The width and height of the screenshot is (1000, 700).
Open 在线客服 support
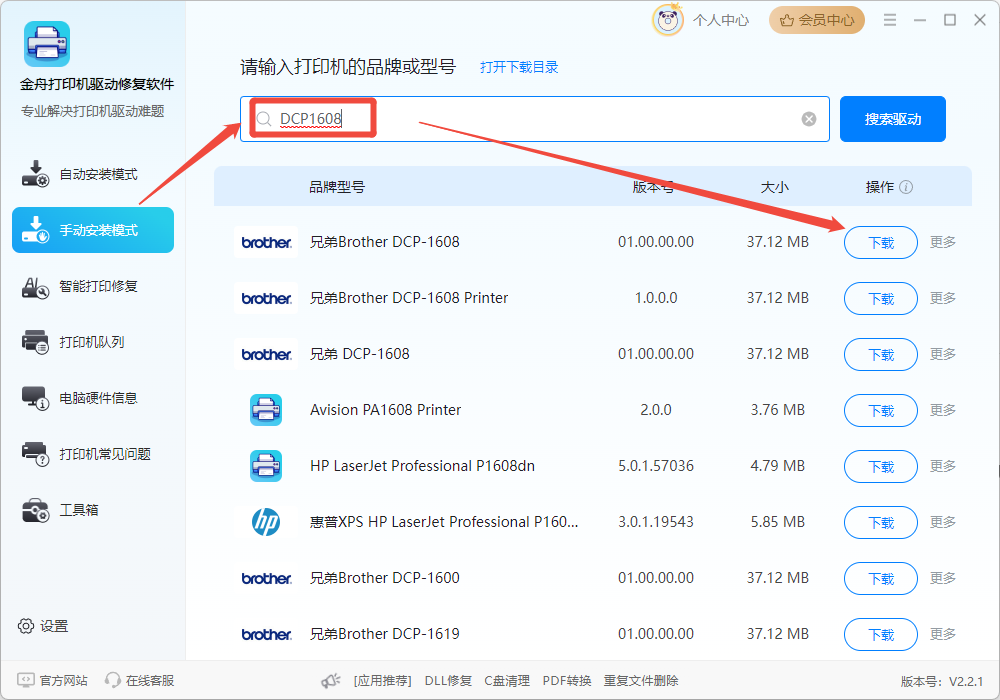click(x=140, y=681)
